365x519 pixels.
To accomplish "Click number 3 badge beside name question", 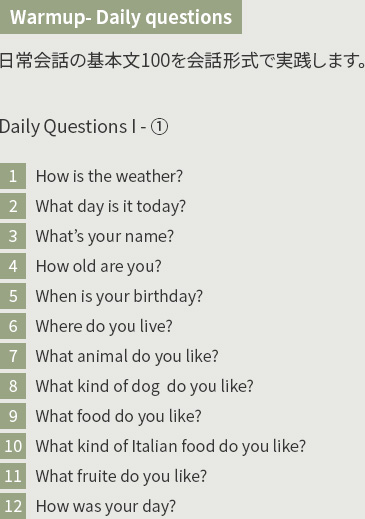I will [x=13, y=236].
